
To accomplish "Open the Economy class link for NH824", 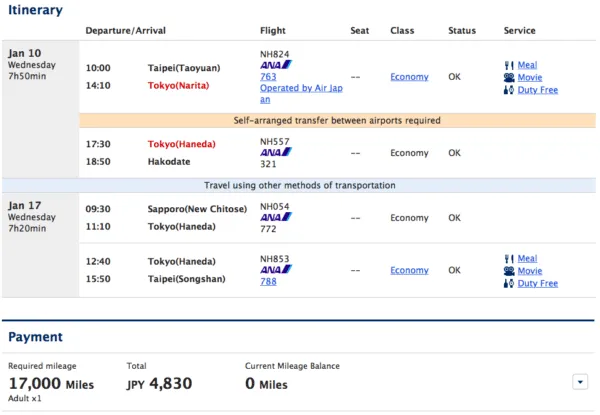I will [409, 77].
